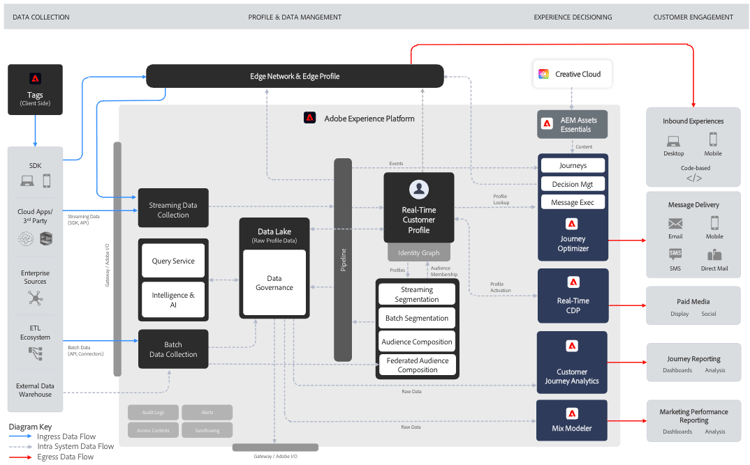Image resolution: width=750 pixels, height=465 pixels.
Task: Click the Alerts box
Action: click(x=207, y=412)
